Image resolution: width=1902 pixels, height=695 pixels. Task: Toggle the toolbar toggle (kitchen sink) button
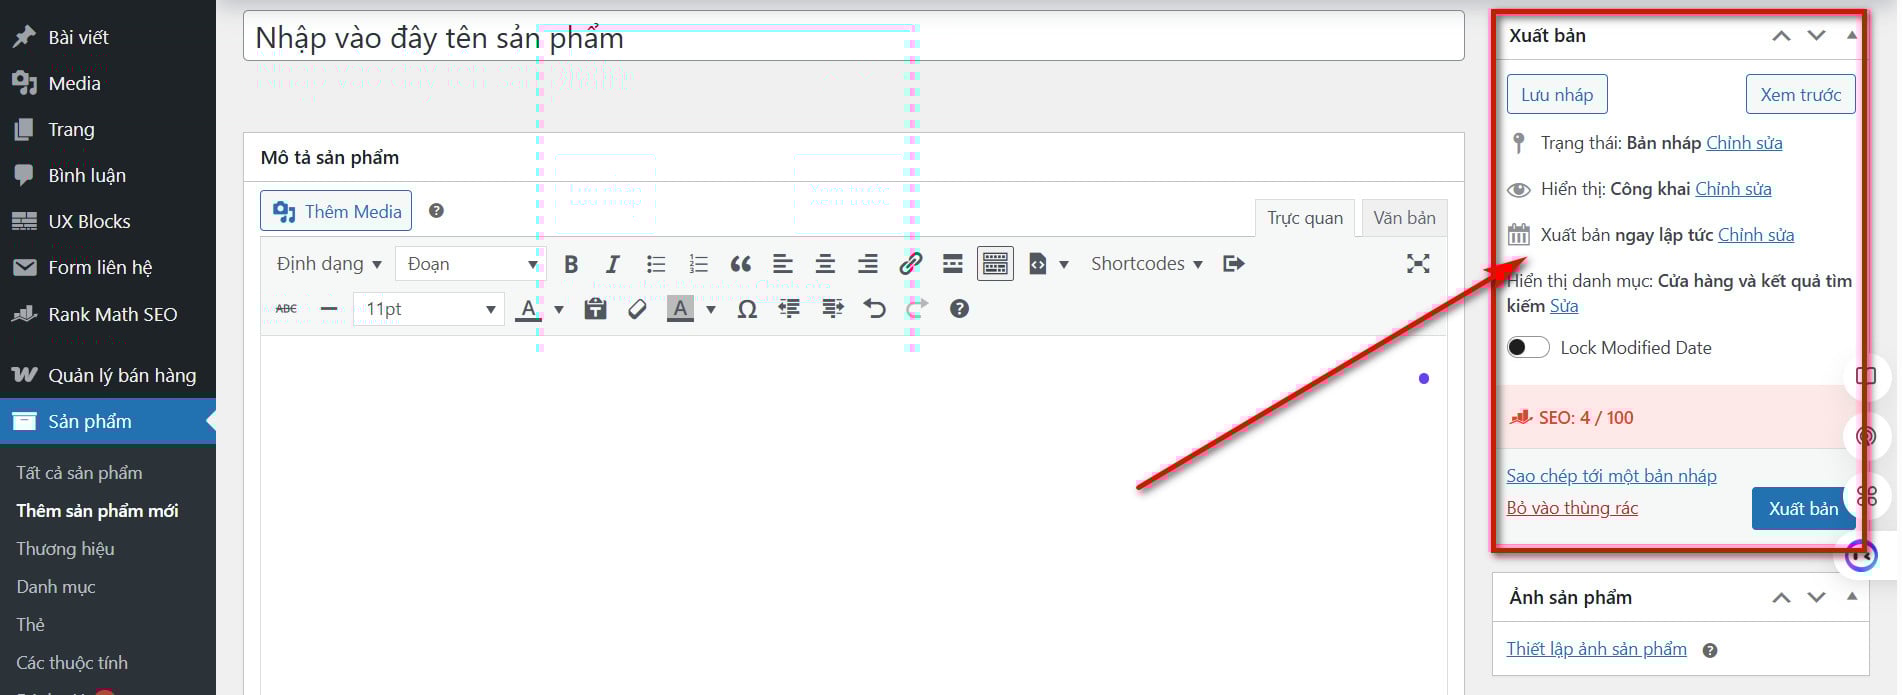click(x=995, y=264)
